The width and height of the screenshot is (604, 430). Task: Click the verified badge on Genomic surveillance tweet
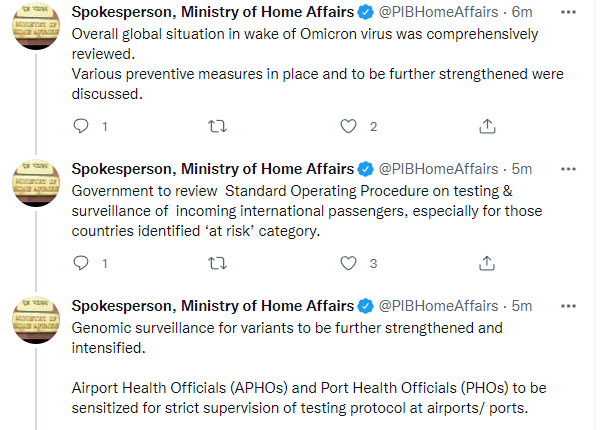coord(367,306)
